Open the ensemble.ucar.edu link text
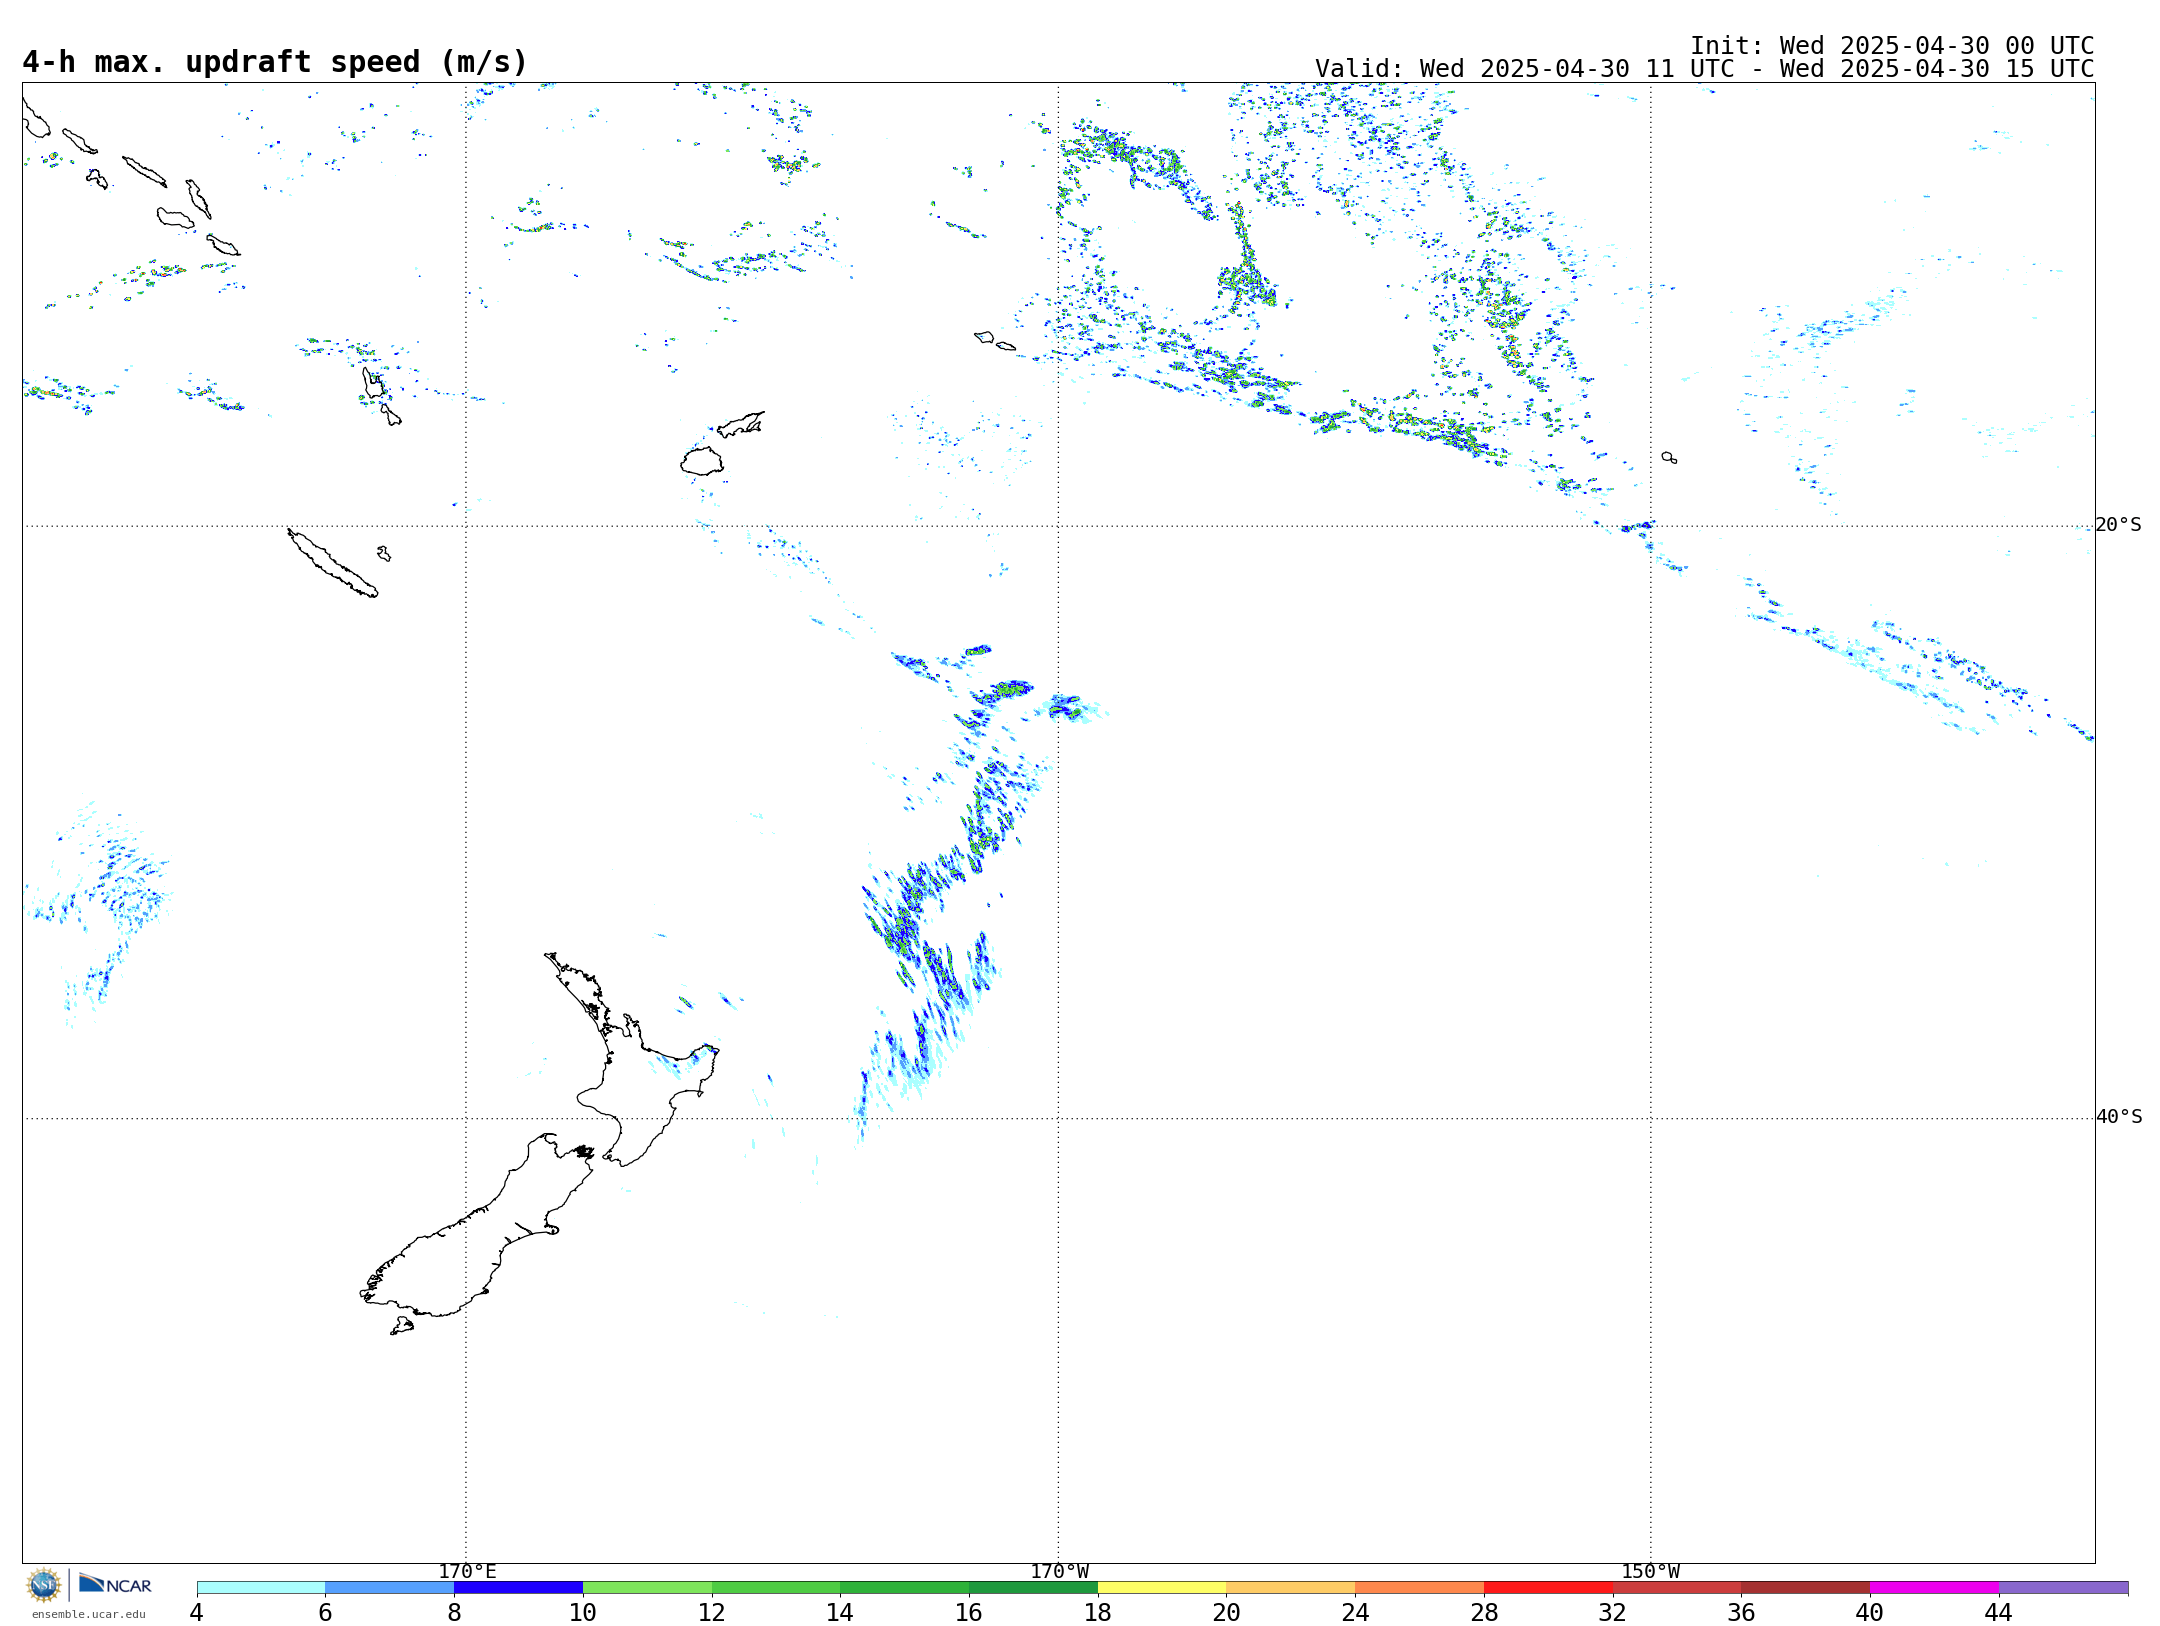2160x1626 pixels. [x=89, y=1614]
